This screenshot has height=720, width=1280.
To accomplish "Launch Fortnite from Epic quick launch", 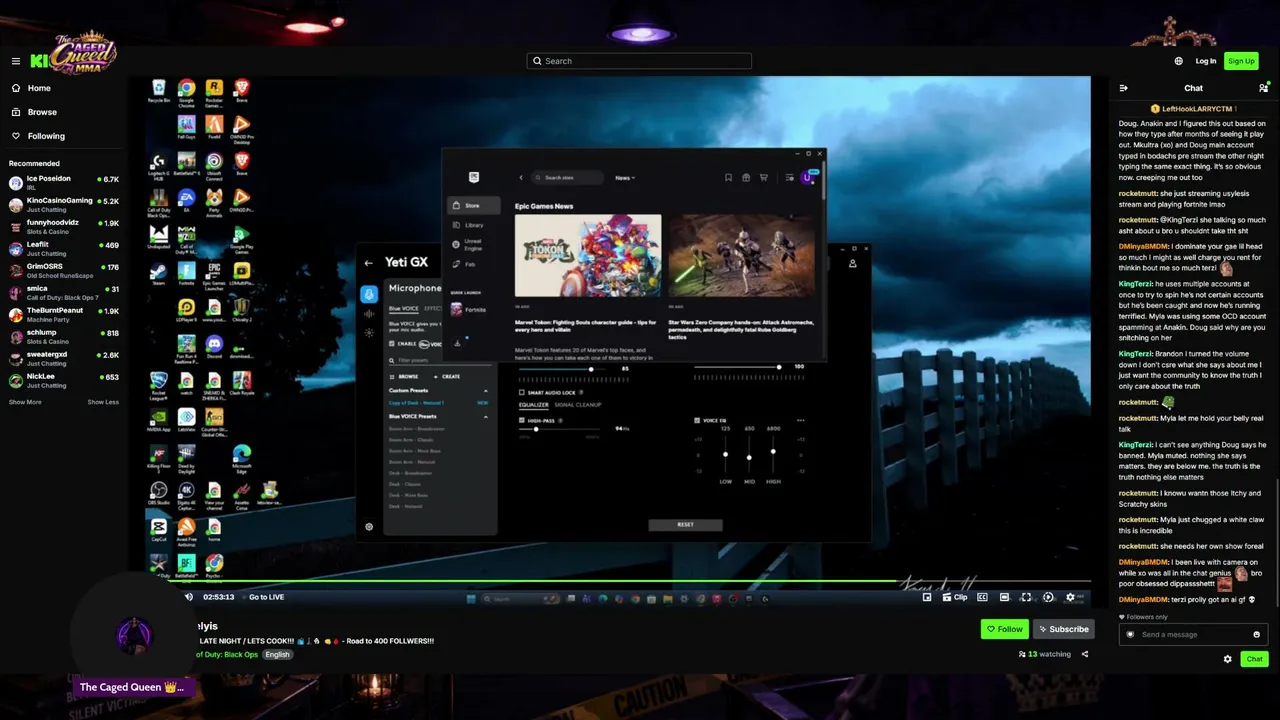I will [x=468, y=310].
